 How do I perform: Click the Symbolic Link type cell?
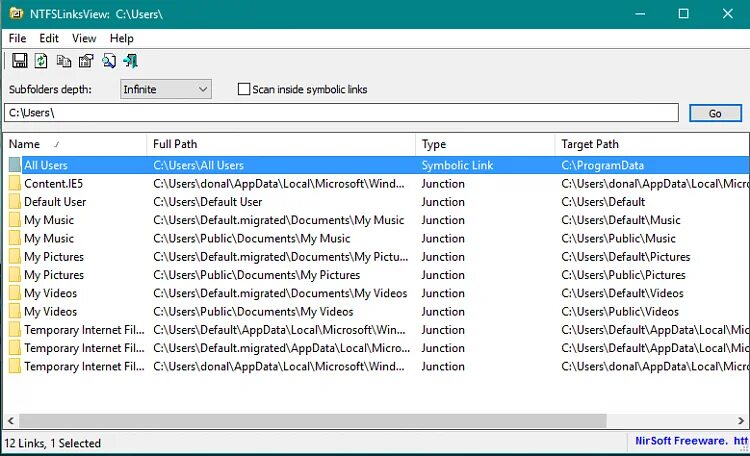[x=457, y=166]
